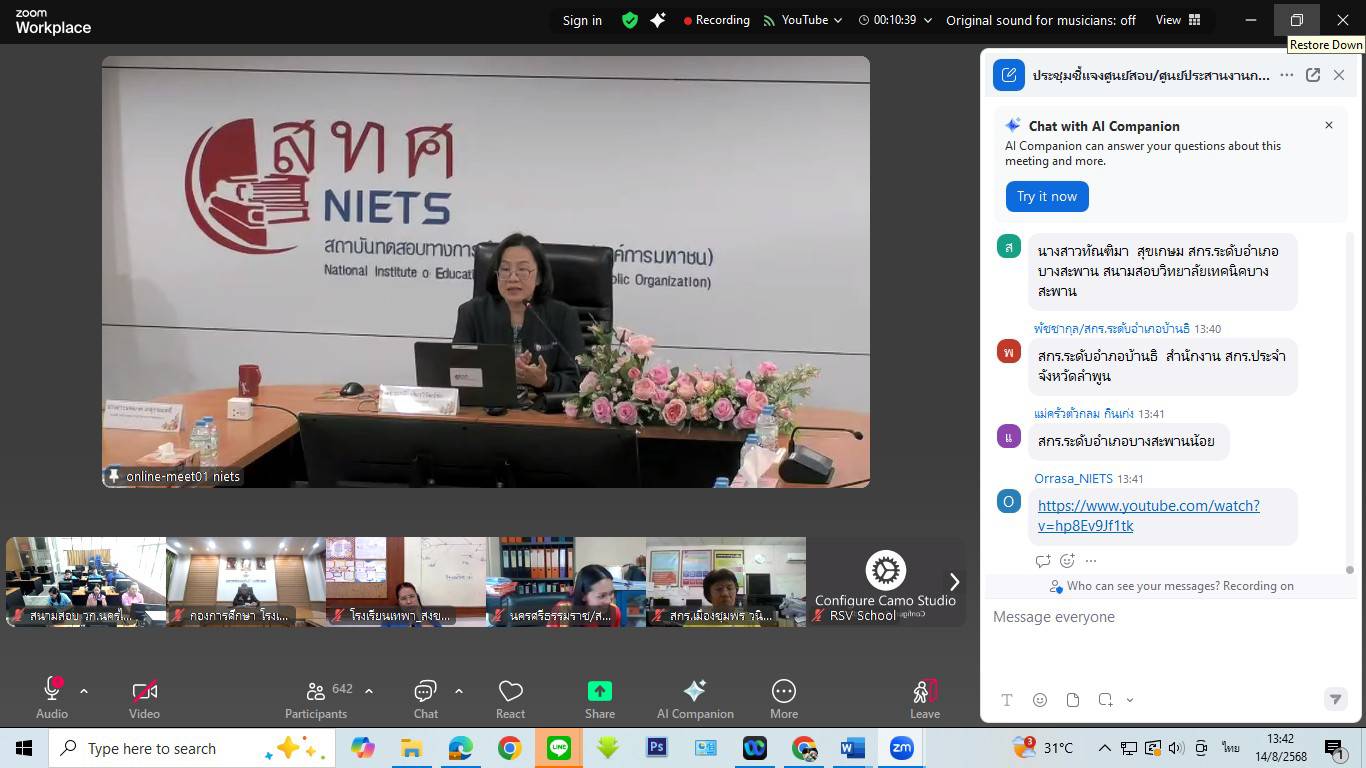Viewport: 1366px width, 768px height.
Task: Expand the audio options arrow
Action: point(84,691)
